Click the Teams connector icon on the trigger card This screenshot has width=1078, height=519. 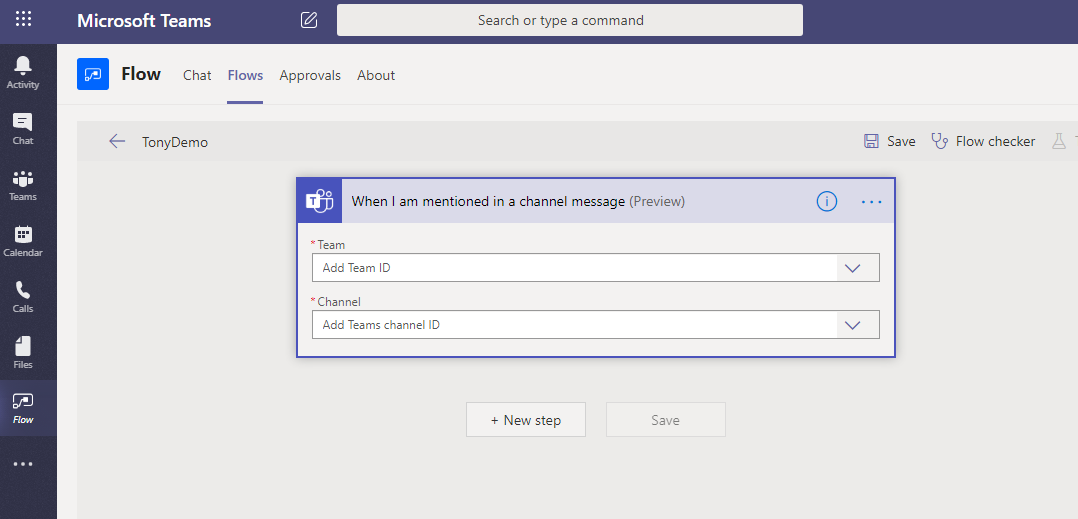point(320,201)
